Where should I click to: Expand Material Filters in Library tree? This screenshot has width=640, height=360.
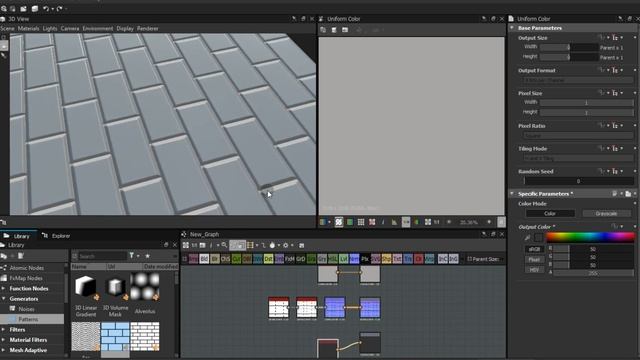coord(4,340)
